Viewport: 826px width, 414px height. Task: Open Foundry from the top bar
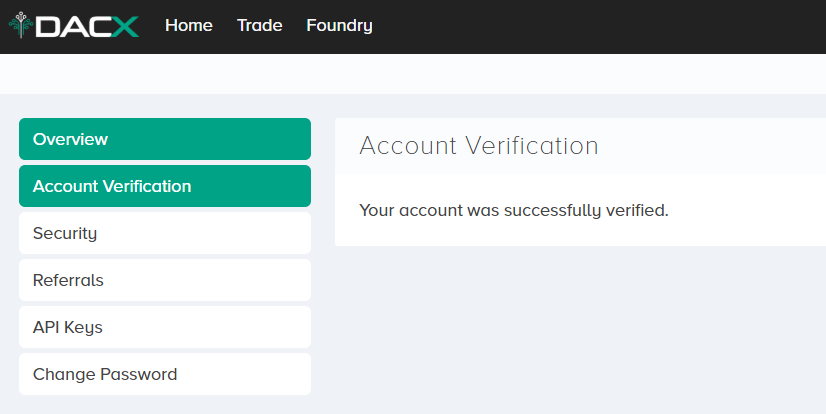339,26
